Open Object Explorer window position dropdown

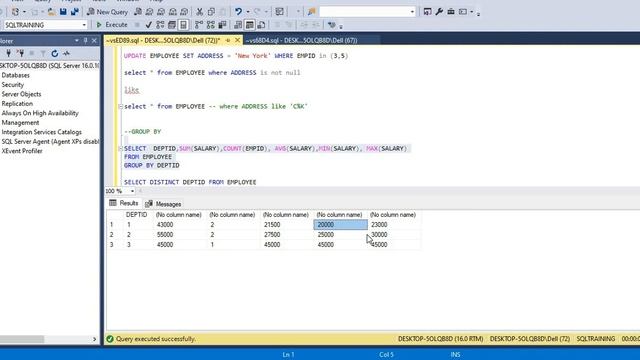tap(77, 40)
